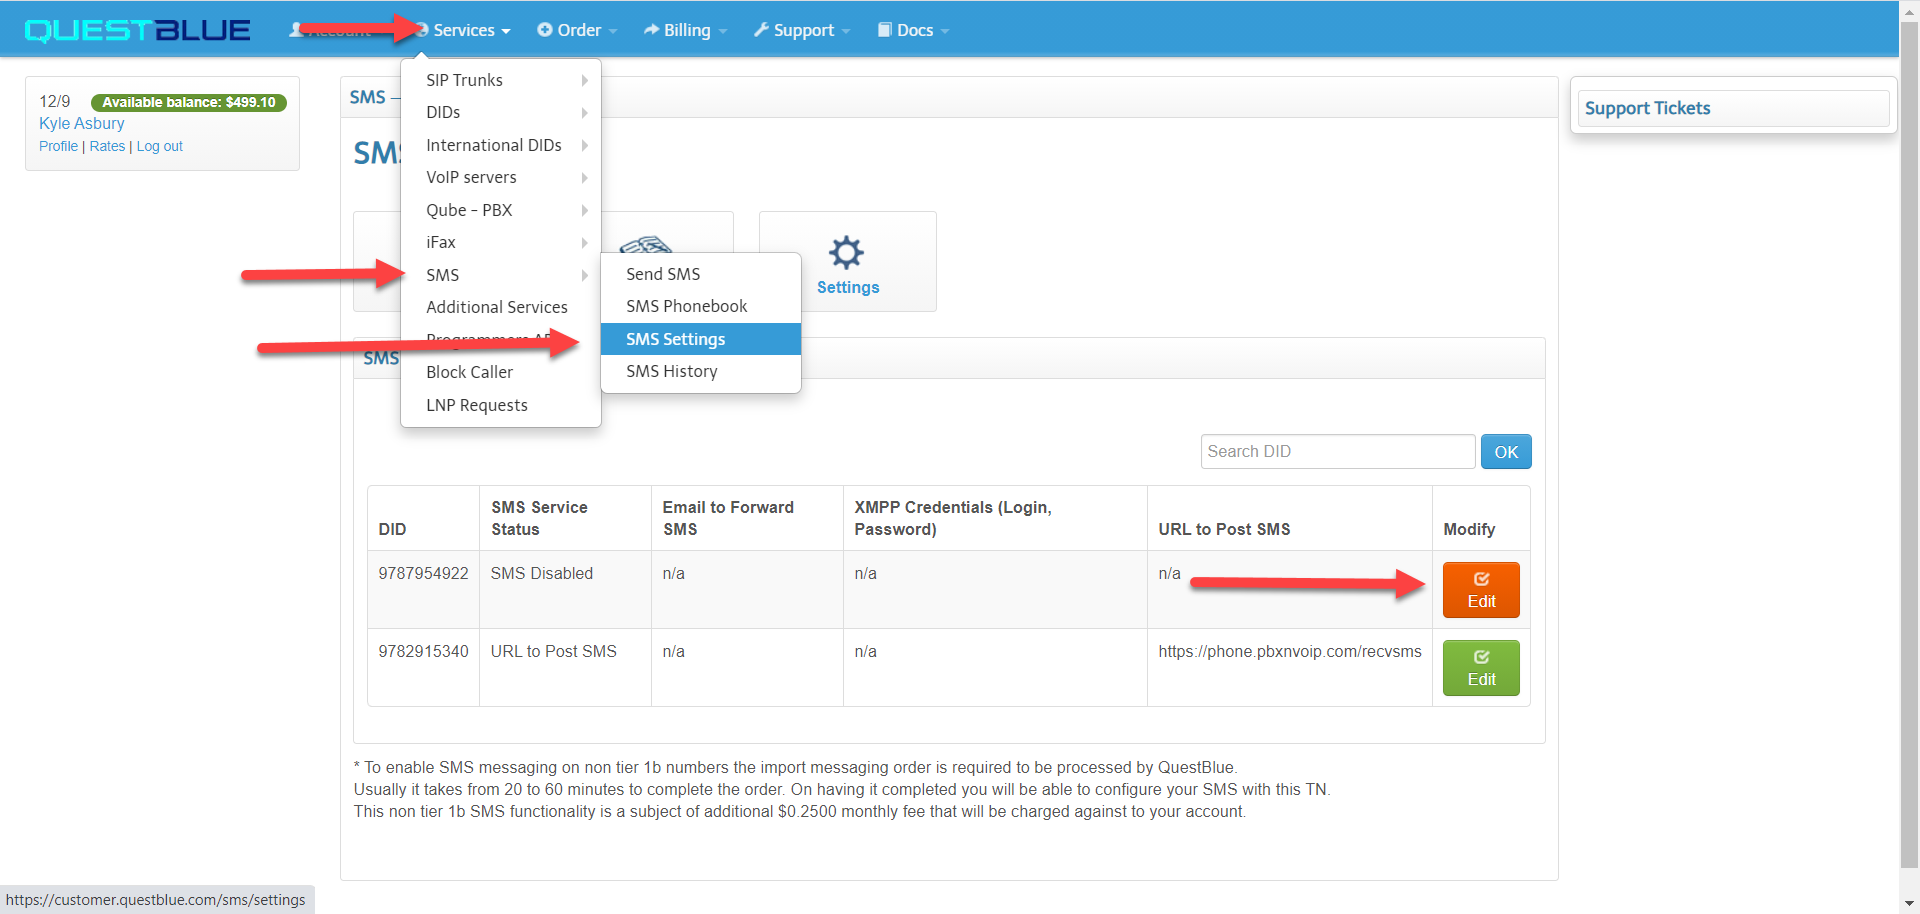
Task: Choose SMS History from submenu
Action: point(701,371)
